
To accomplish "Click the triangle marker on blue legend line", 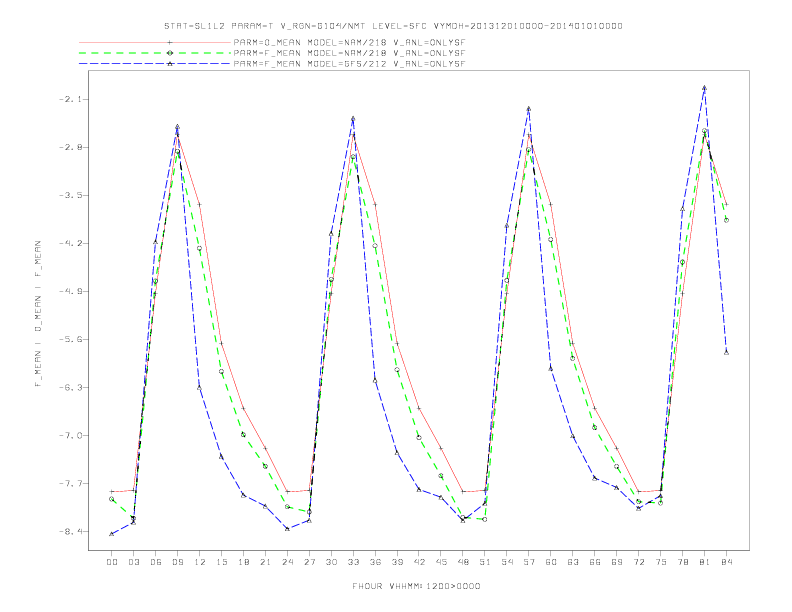I will tap(170, 64).
